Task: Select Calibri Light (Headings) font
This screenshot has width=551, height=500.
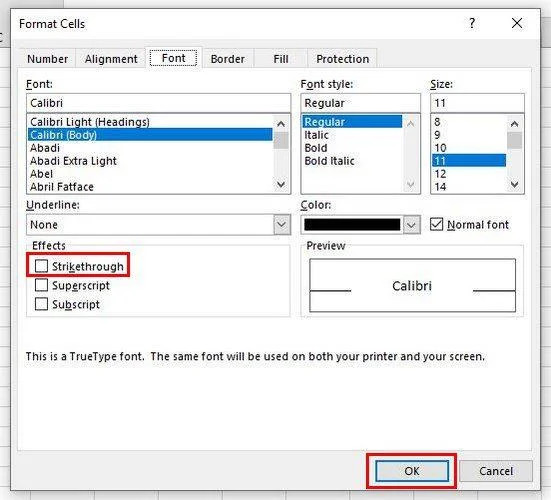Action: click(x=150, y=122)
